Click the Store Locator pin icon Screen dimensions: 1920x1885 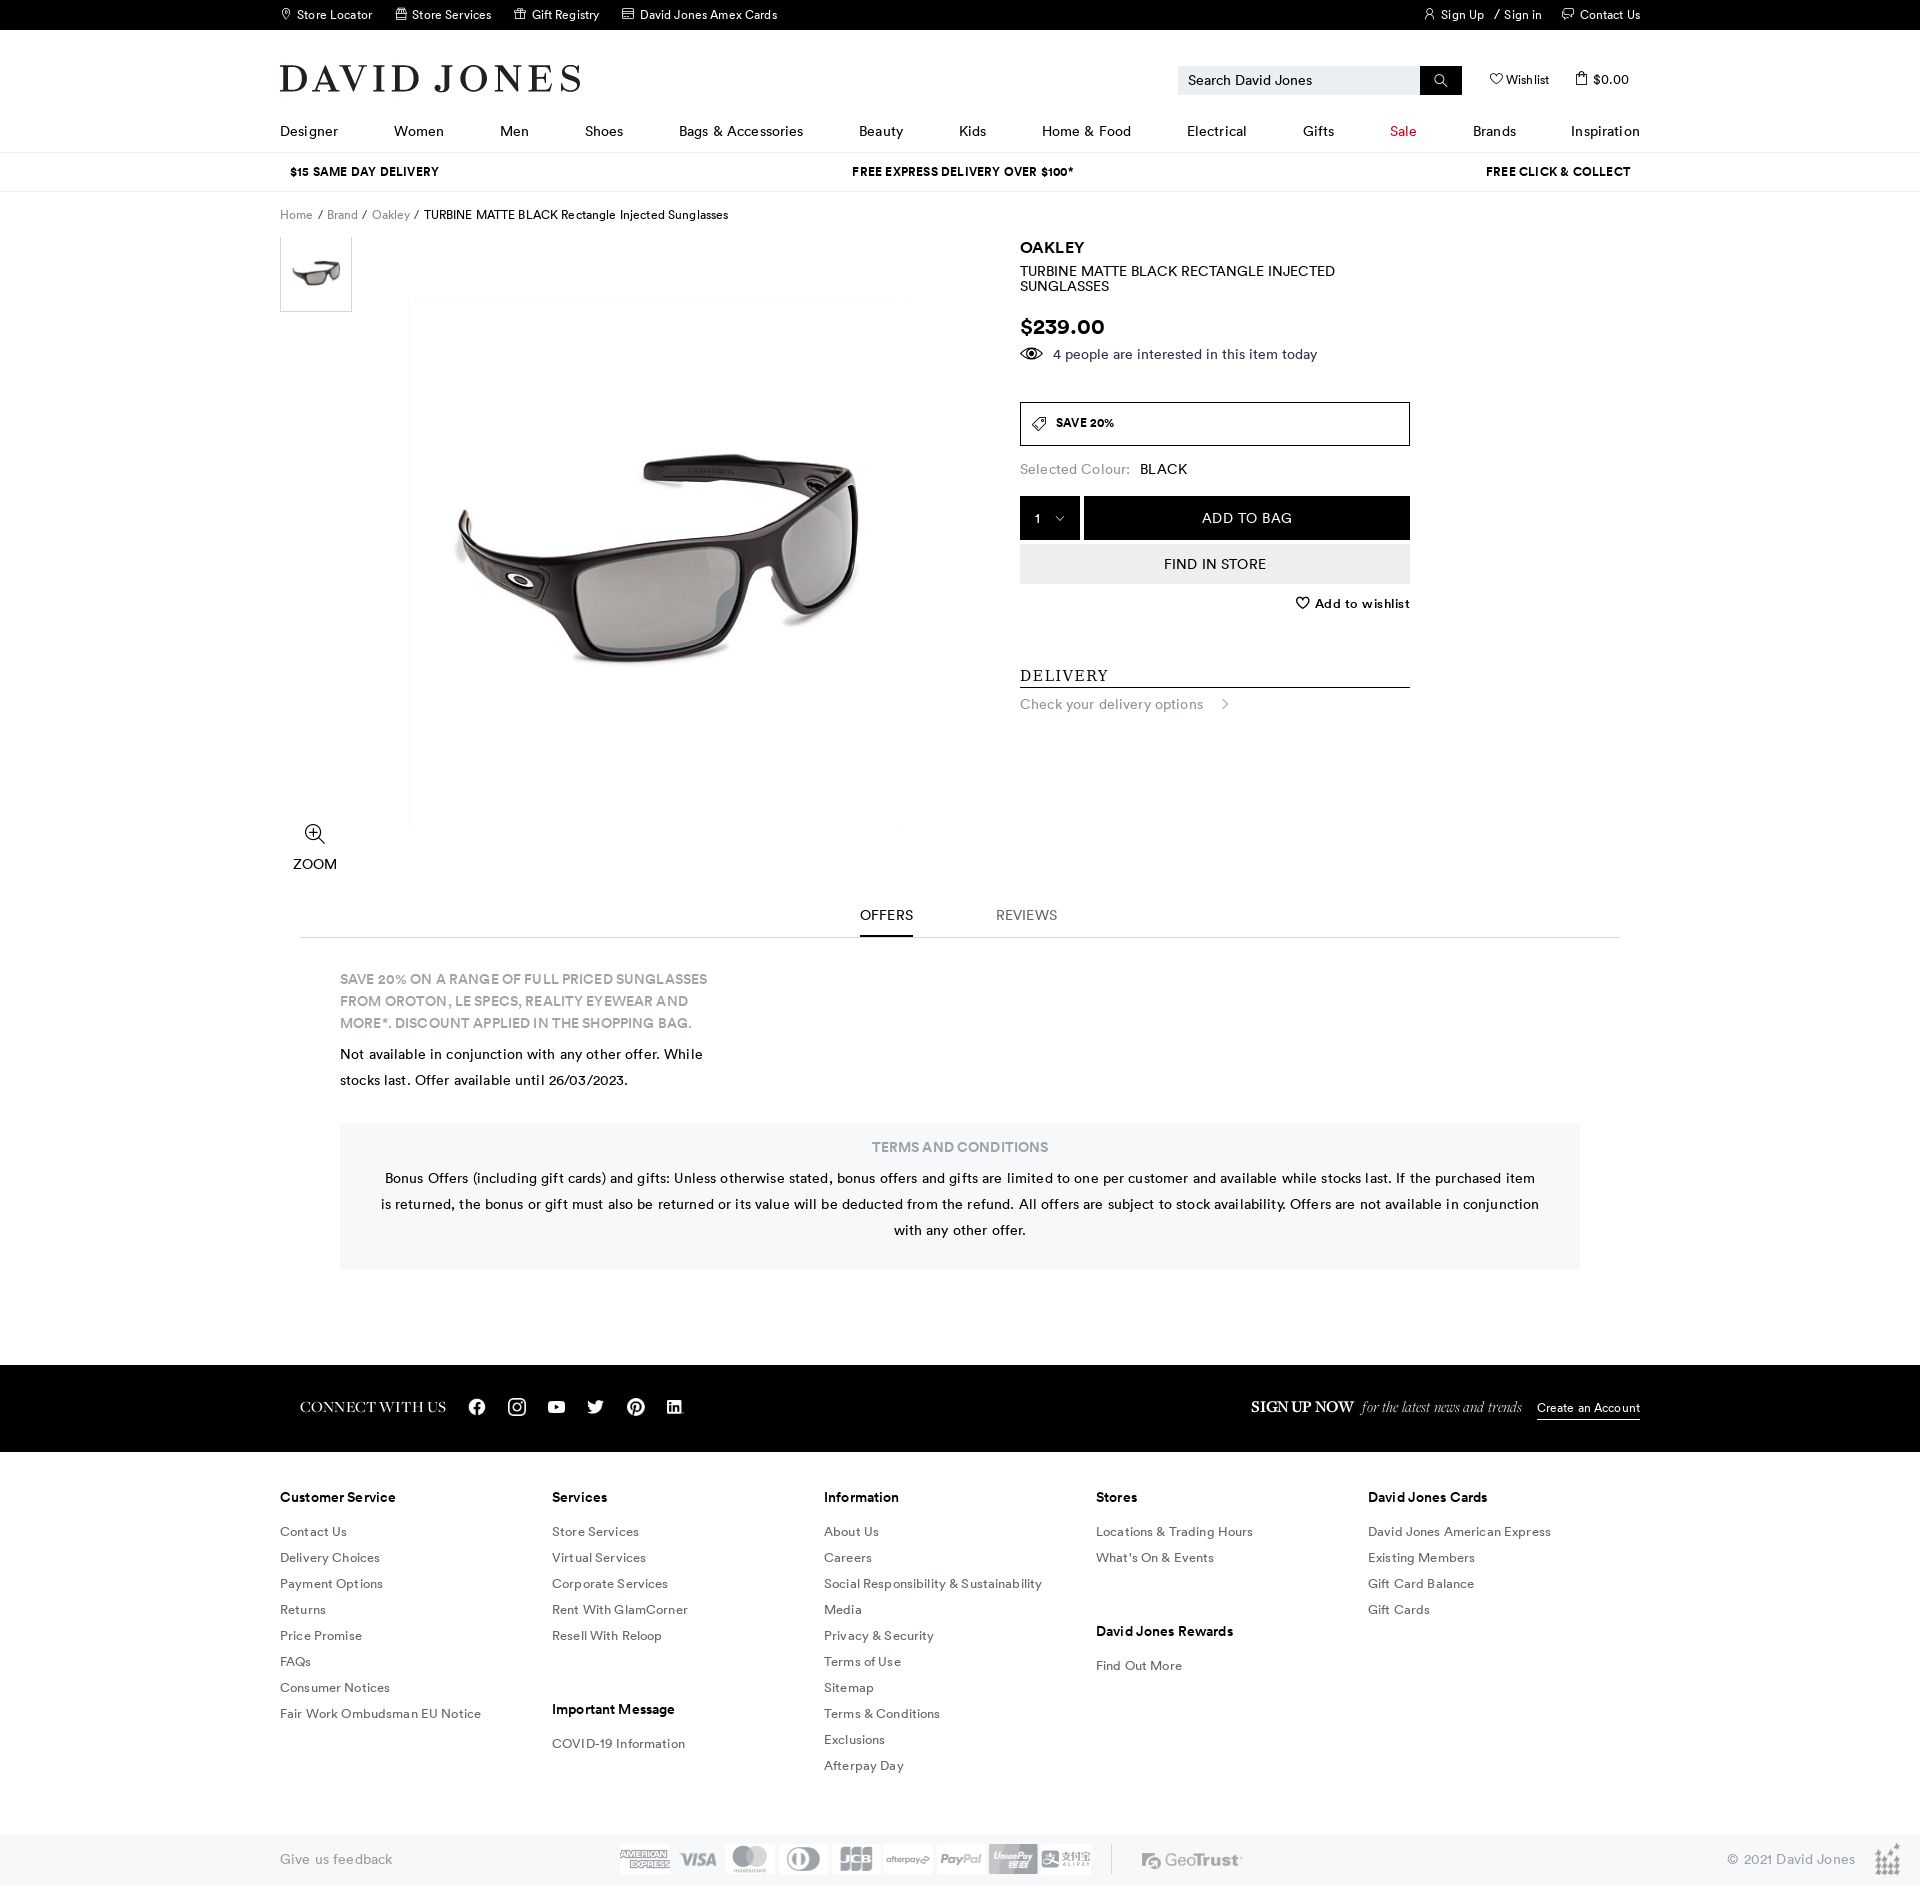[x=286, y=14]
